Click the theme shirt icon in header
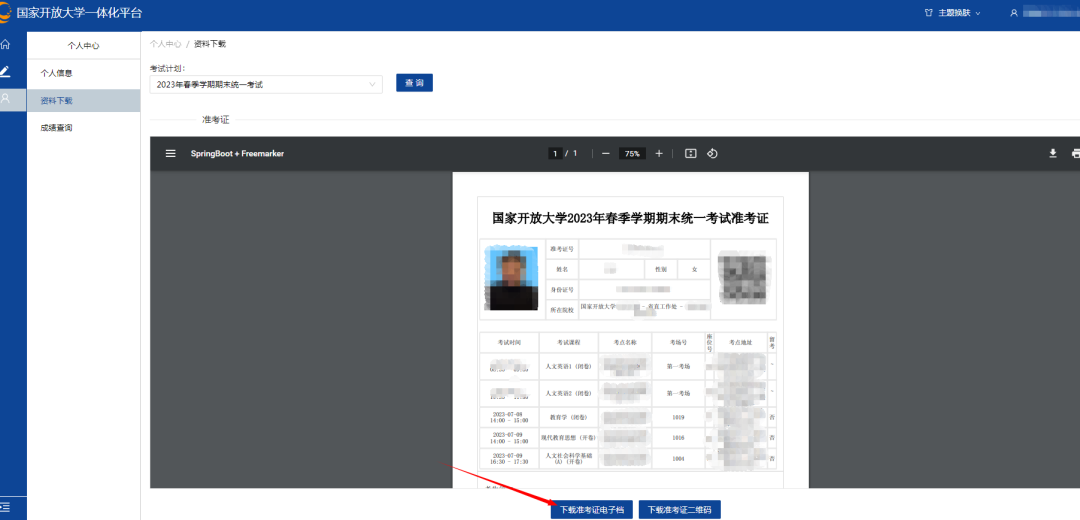 (928, 13)
